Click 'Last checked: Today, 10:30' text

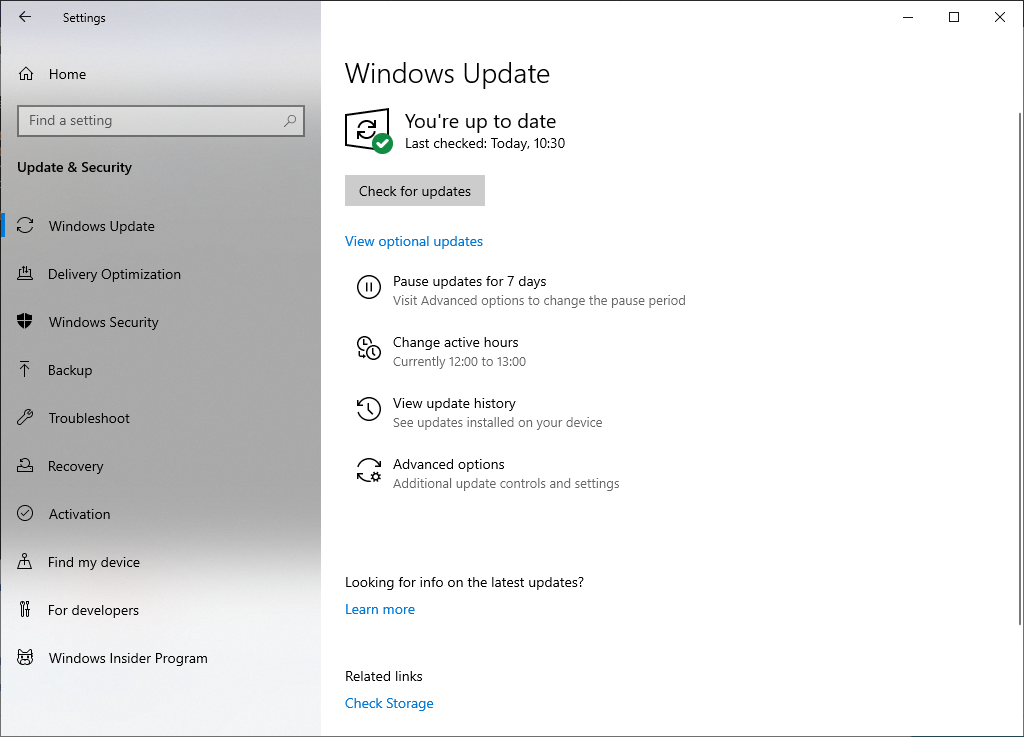485,144
